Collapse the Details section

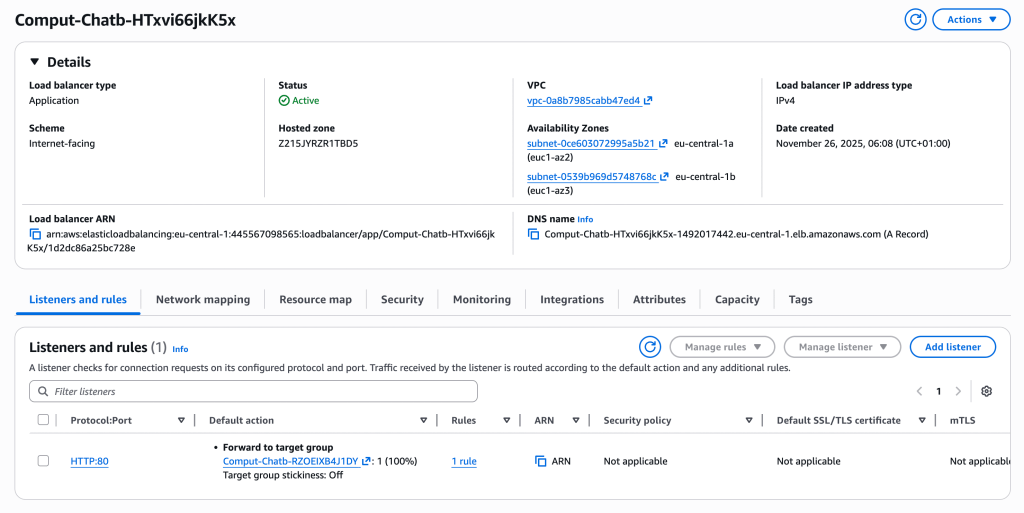point(36,62)
